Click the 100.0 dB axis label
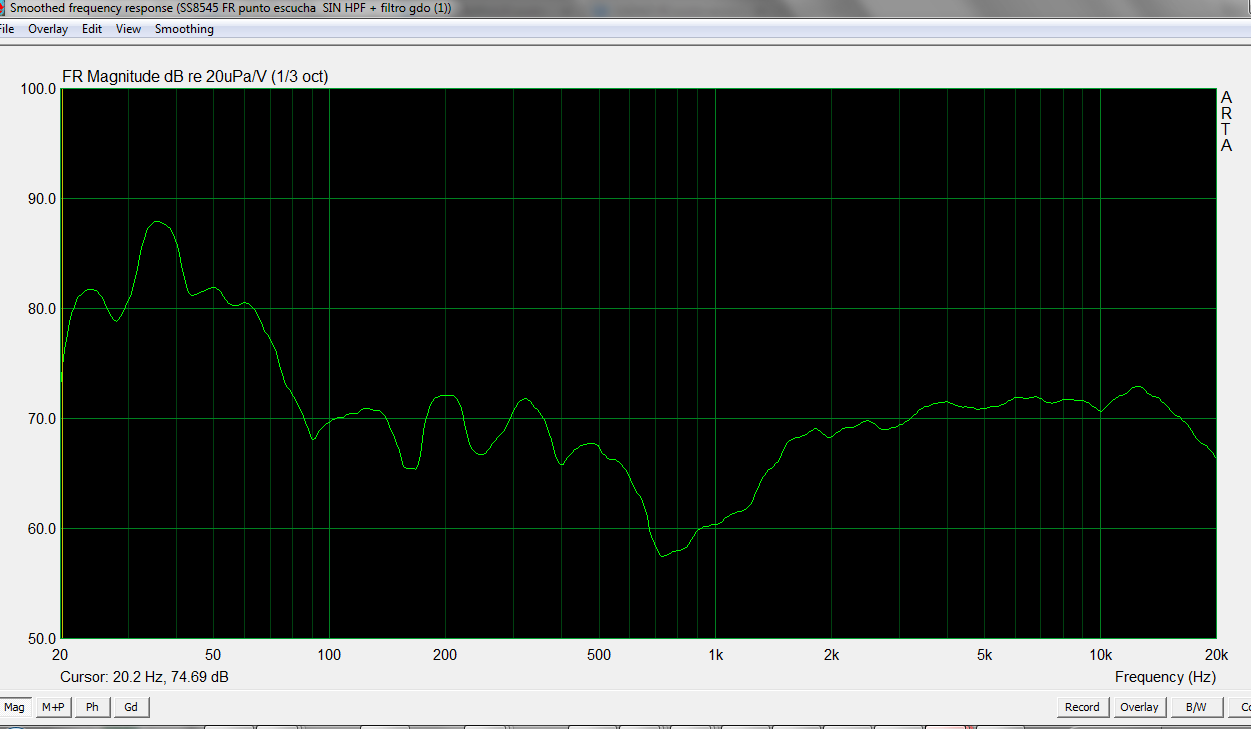The width and height of the screenshot is (1251, 729). pos(39,89)
